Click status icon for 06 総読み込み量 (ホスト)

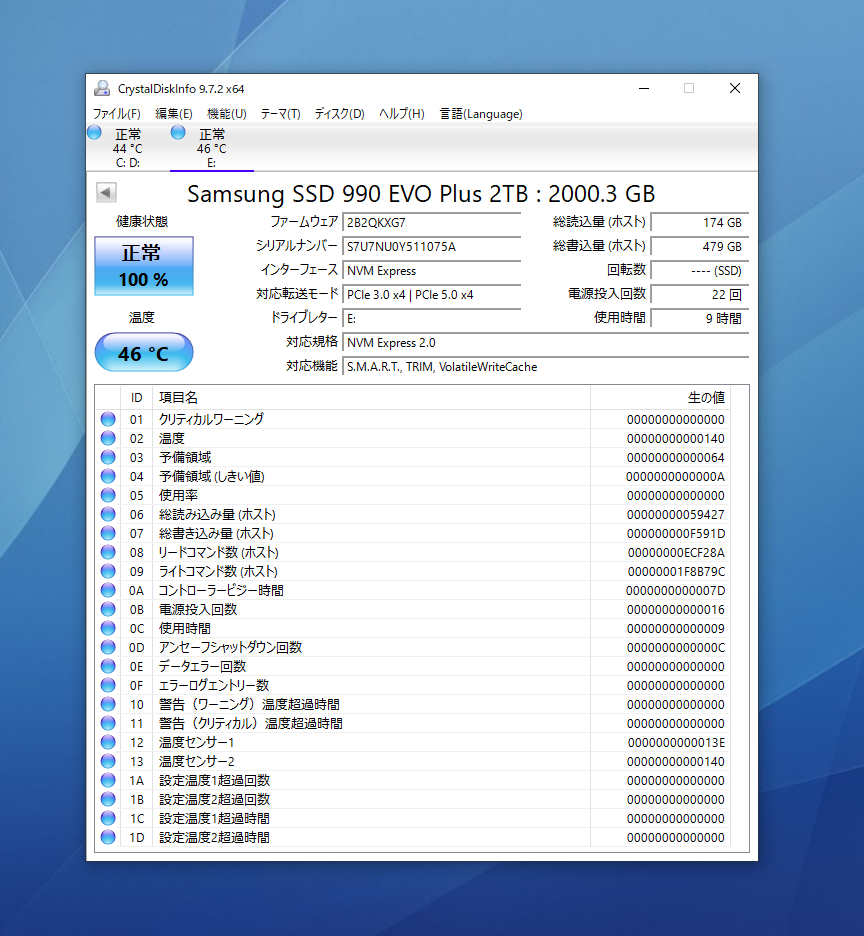pyautogui.click(x=108, y=514)
